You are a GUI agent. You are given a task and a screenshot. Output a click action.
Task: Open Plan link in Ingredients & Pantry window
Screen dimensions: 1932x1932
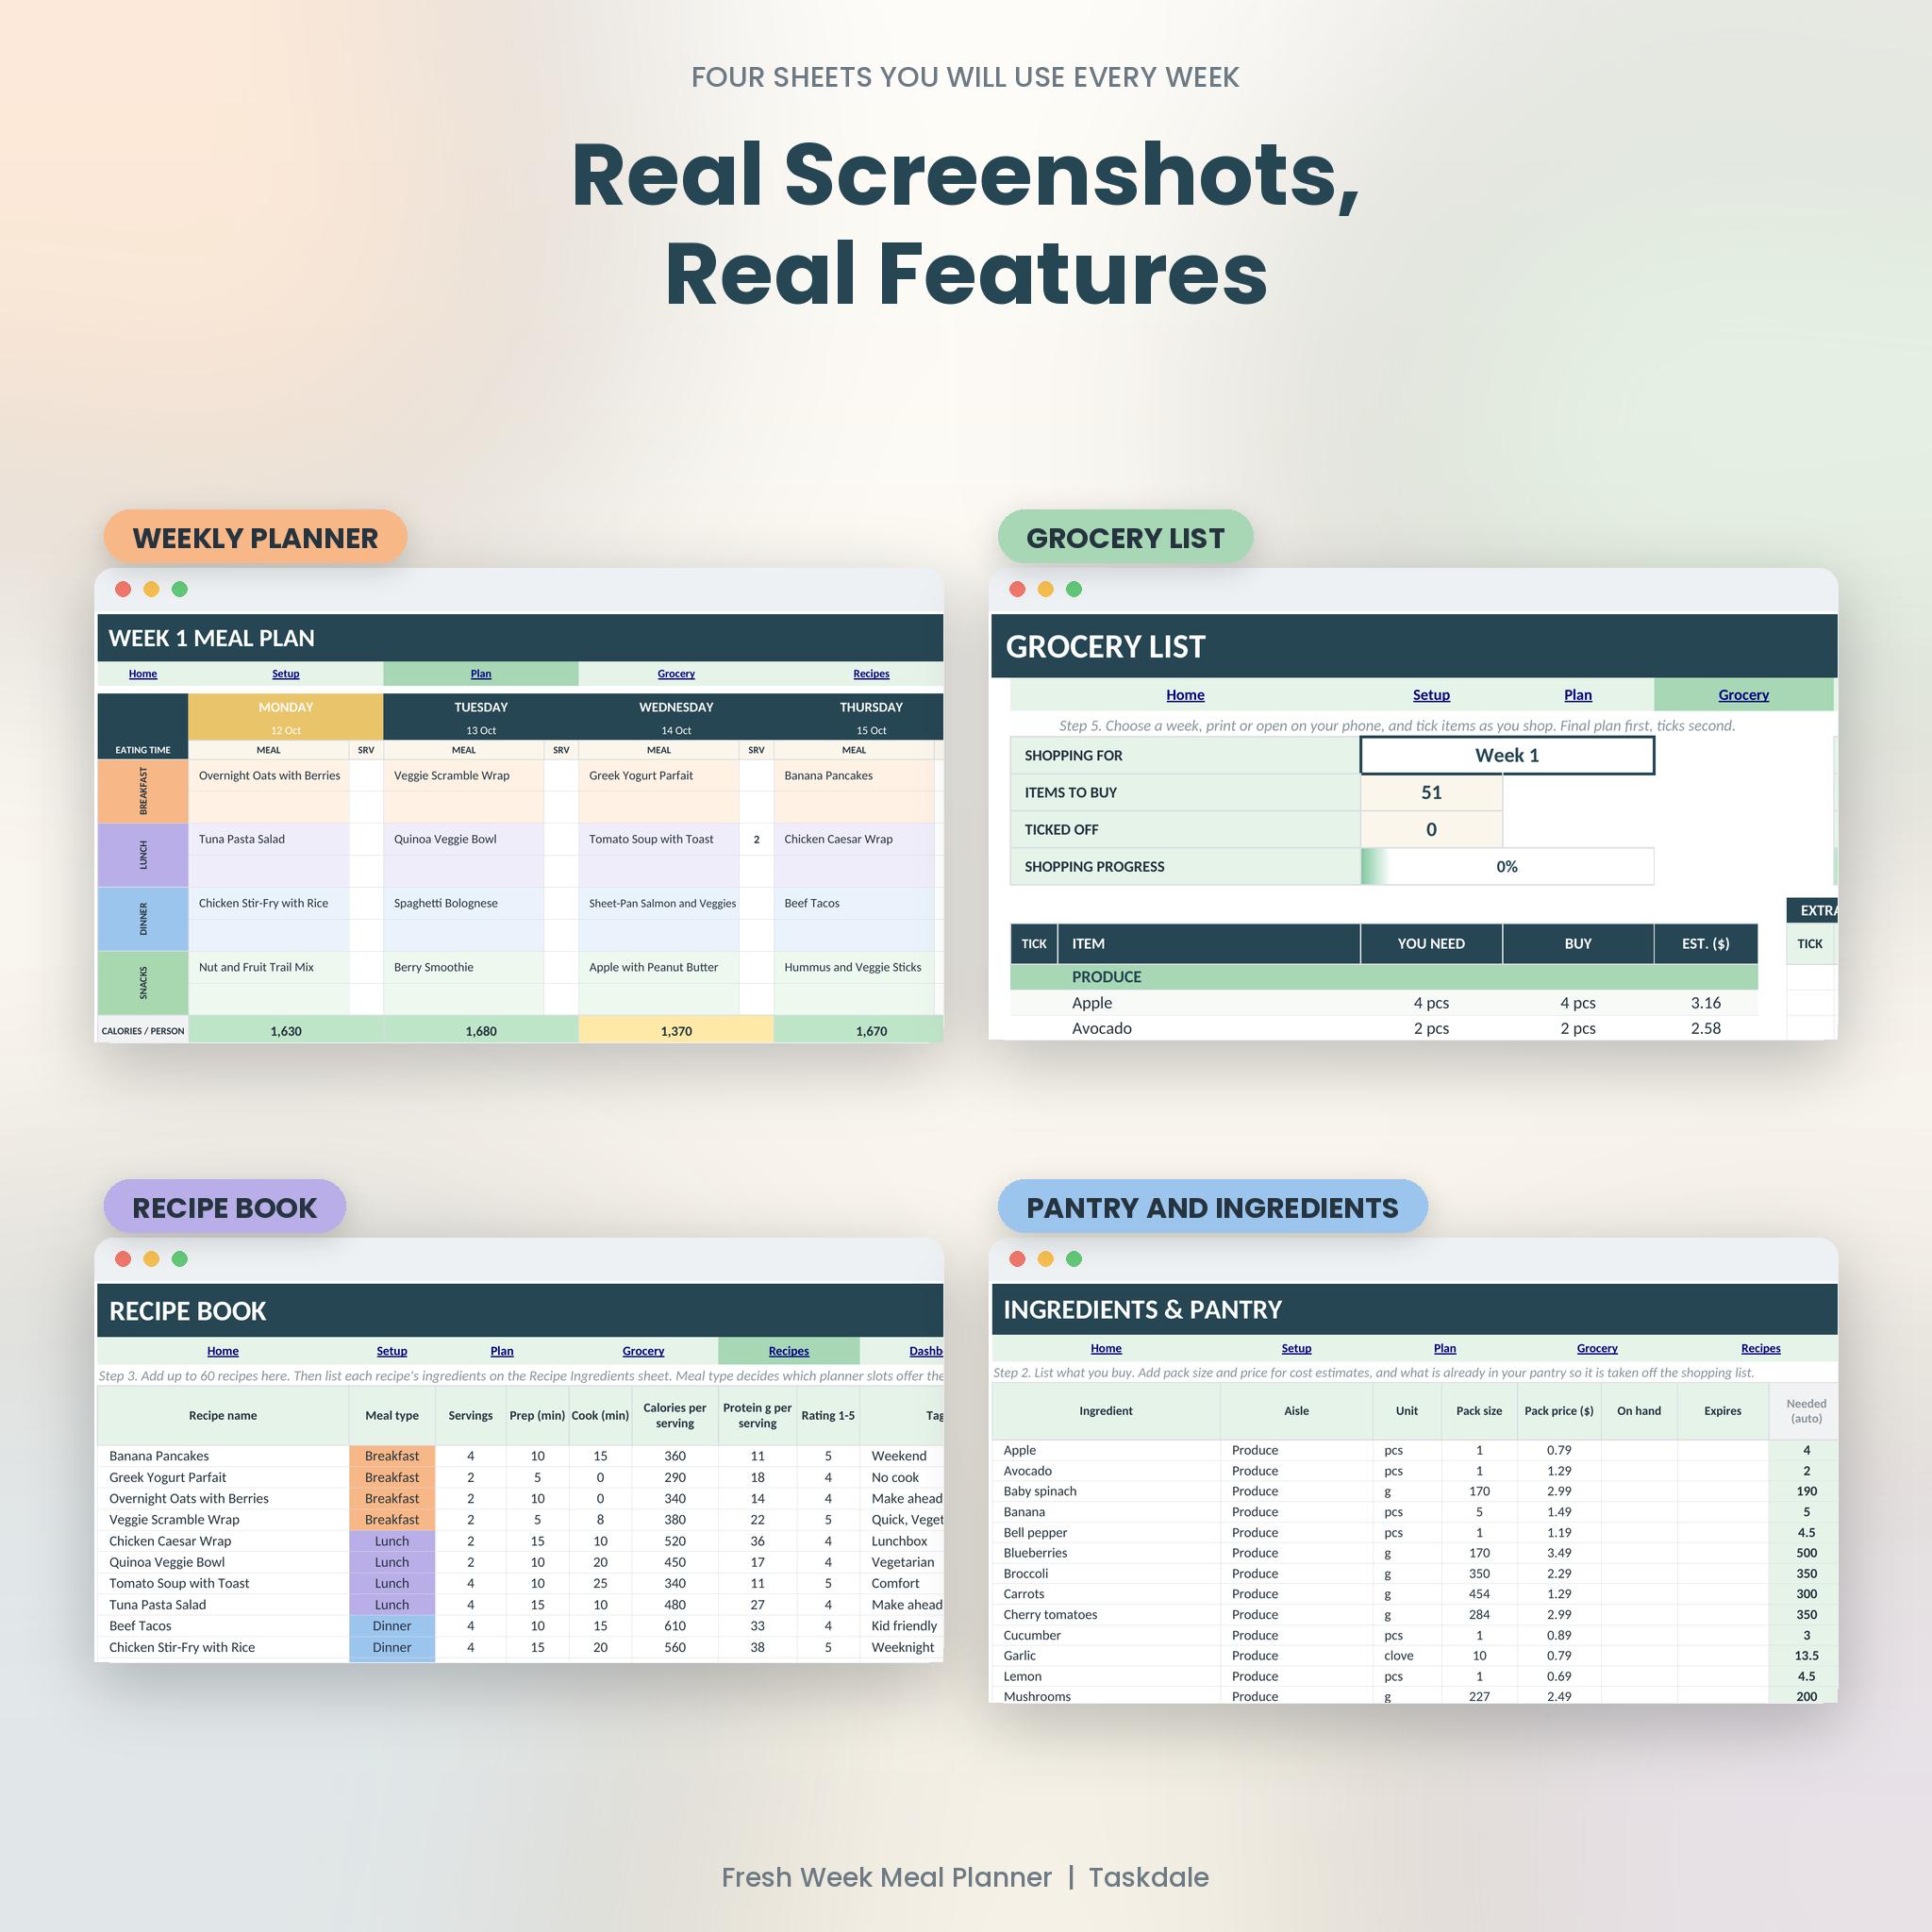click(x=1445, y=1348)
